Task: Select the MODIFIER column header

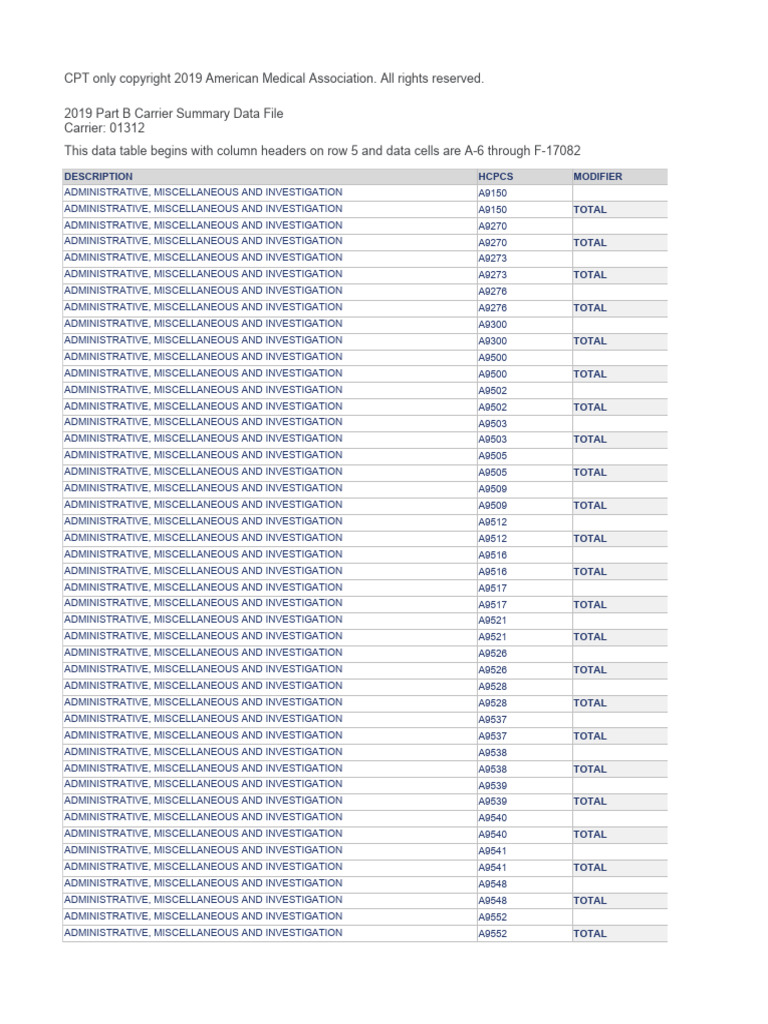Action: [598, 177]
